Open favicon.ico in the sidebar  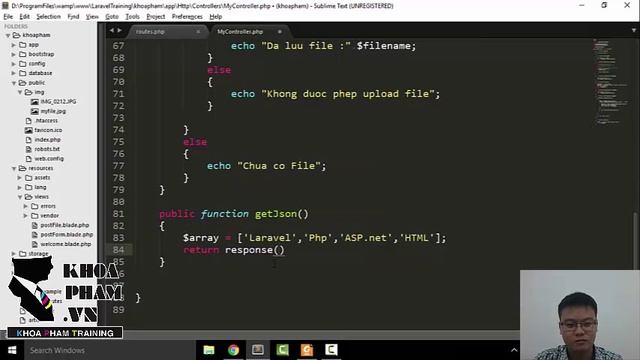pyautogui.click(x=48, y=130)
